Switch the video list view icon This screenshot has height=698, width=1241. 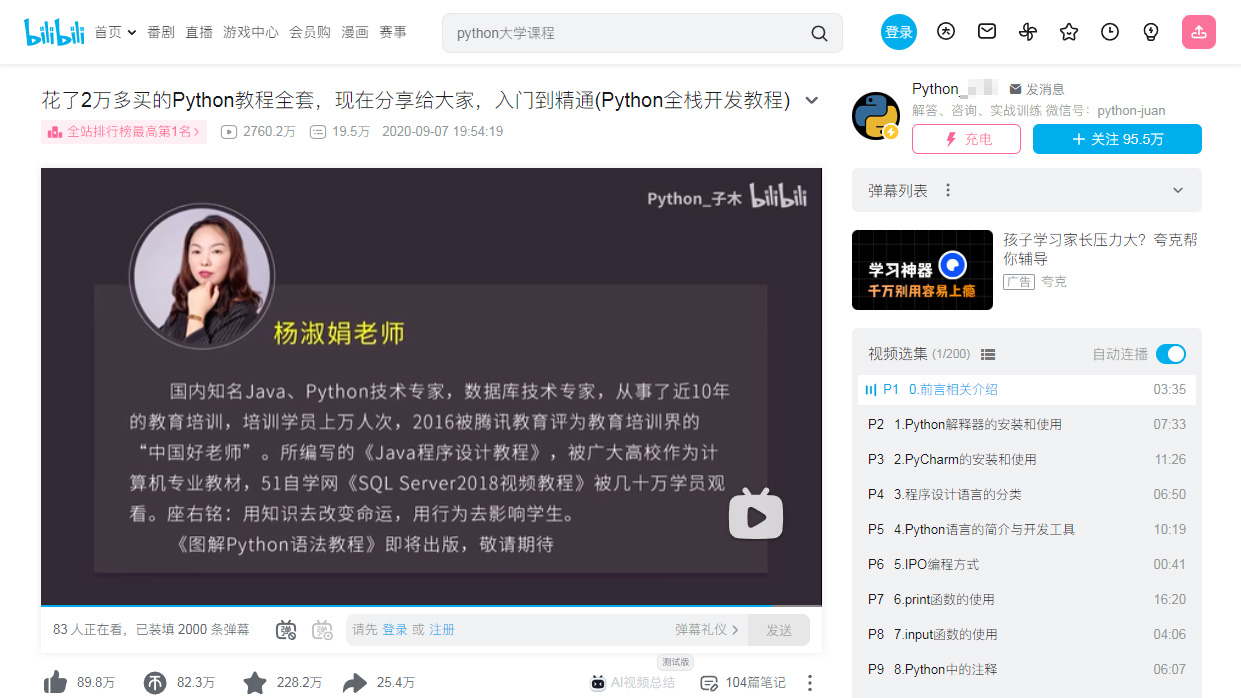point(988,354)
